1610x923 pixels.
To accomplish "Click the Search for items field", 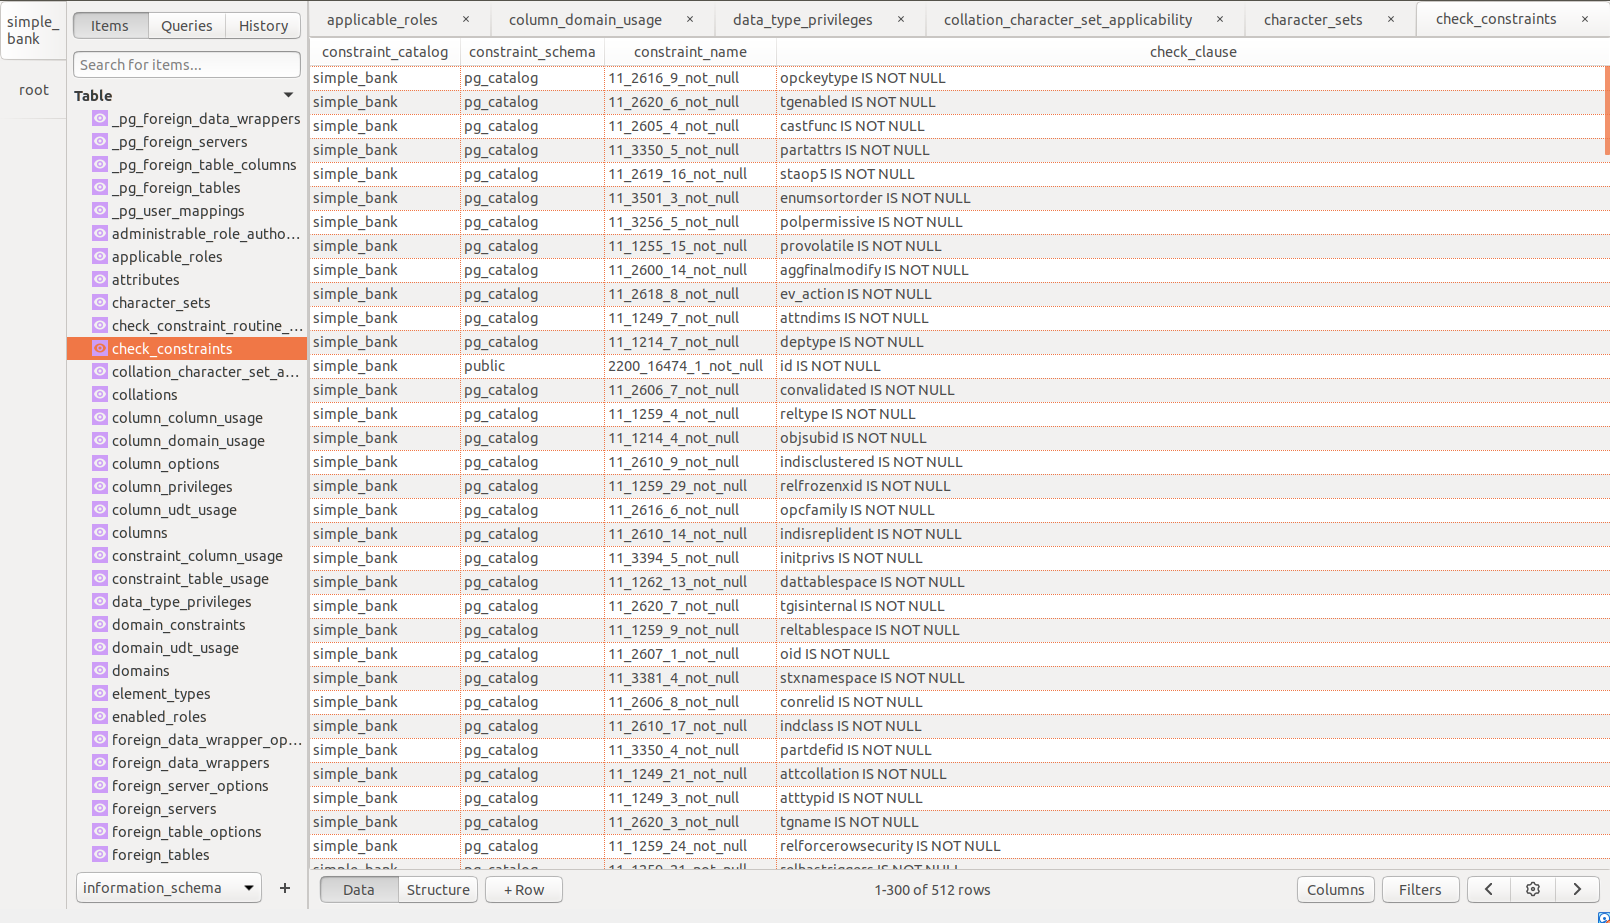I will (186, 64).
